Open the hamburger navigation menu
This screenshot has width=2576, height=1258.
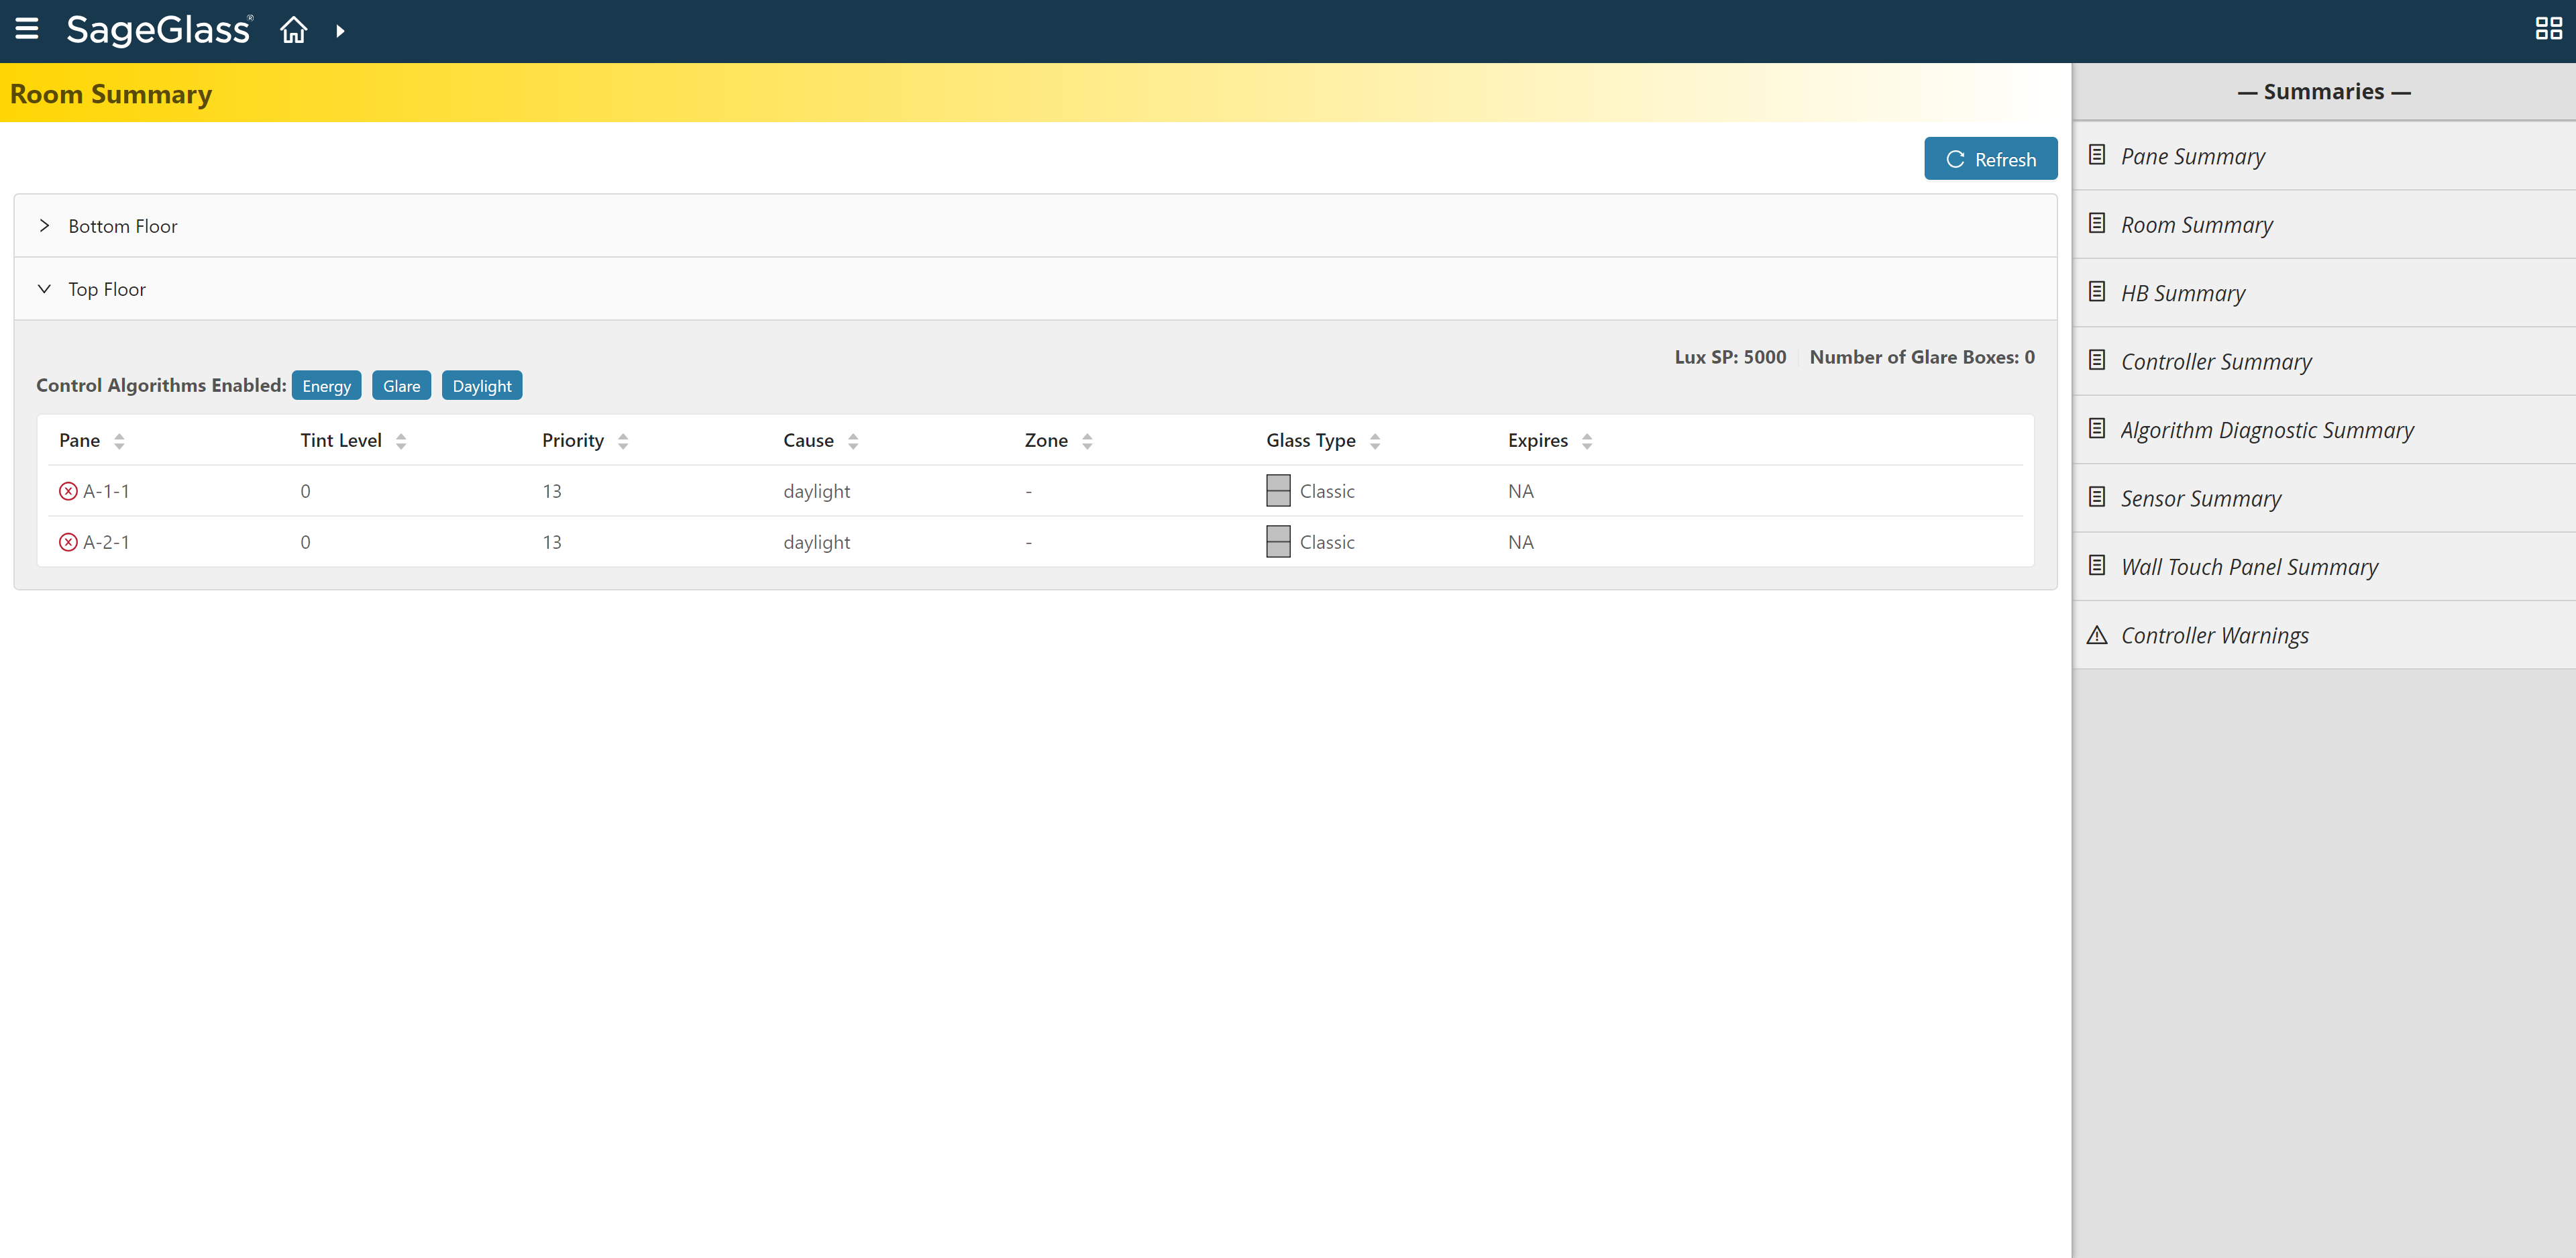(x=27, y=29)
